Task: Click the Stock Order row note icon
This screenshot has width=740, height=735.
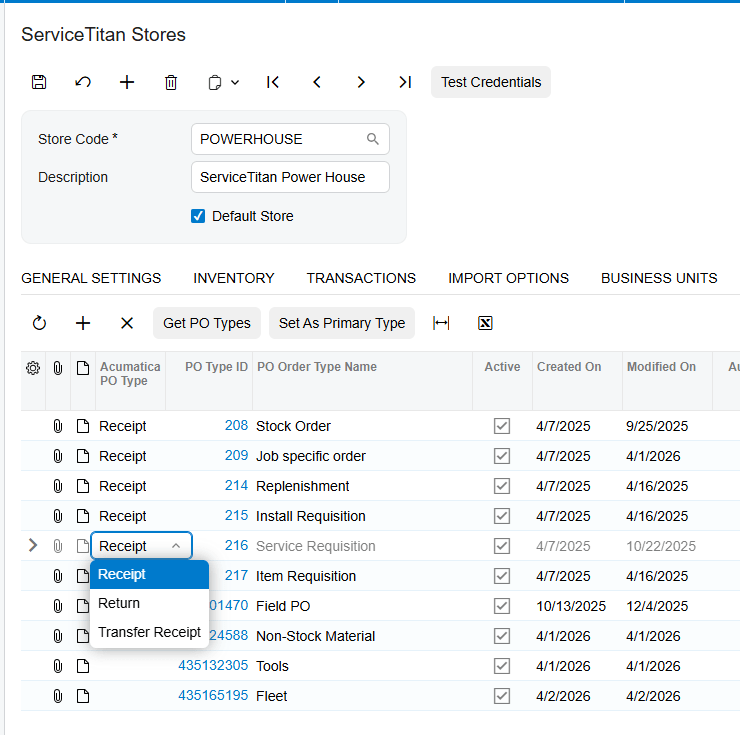Action: pos(83,426)
